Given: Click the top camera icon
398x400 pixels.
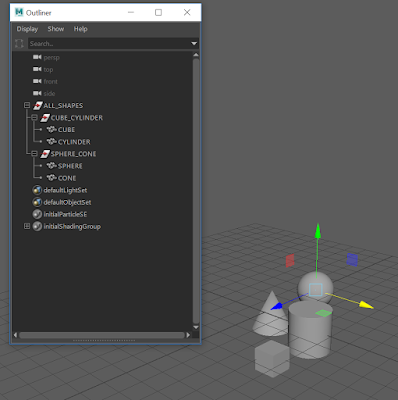Looking at the screenshot, I should coord(37,69).
